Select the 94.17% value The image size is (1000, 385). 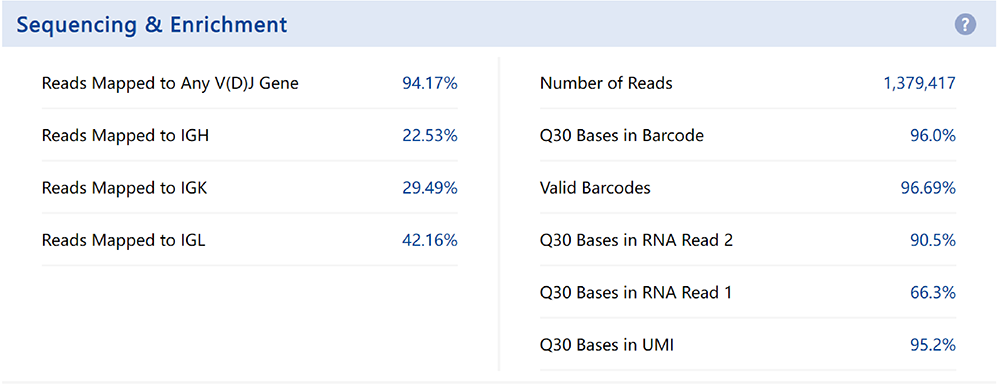pos(430,84)
